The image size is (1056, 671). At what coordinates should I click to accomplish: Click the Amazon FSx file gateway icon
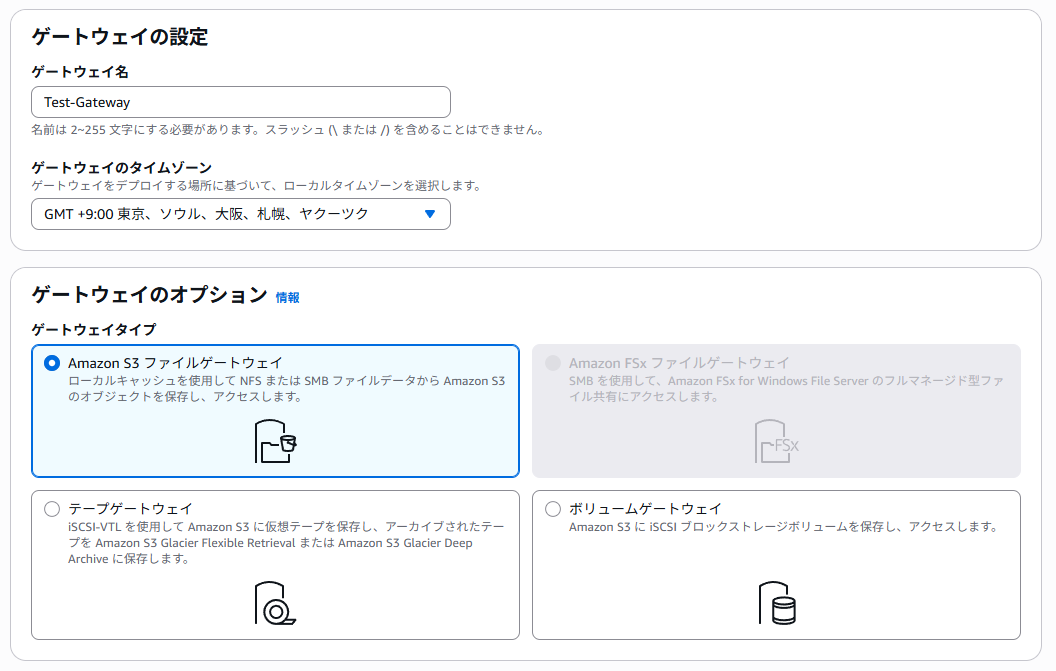coord(777,441)
